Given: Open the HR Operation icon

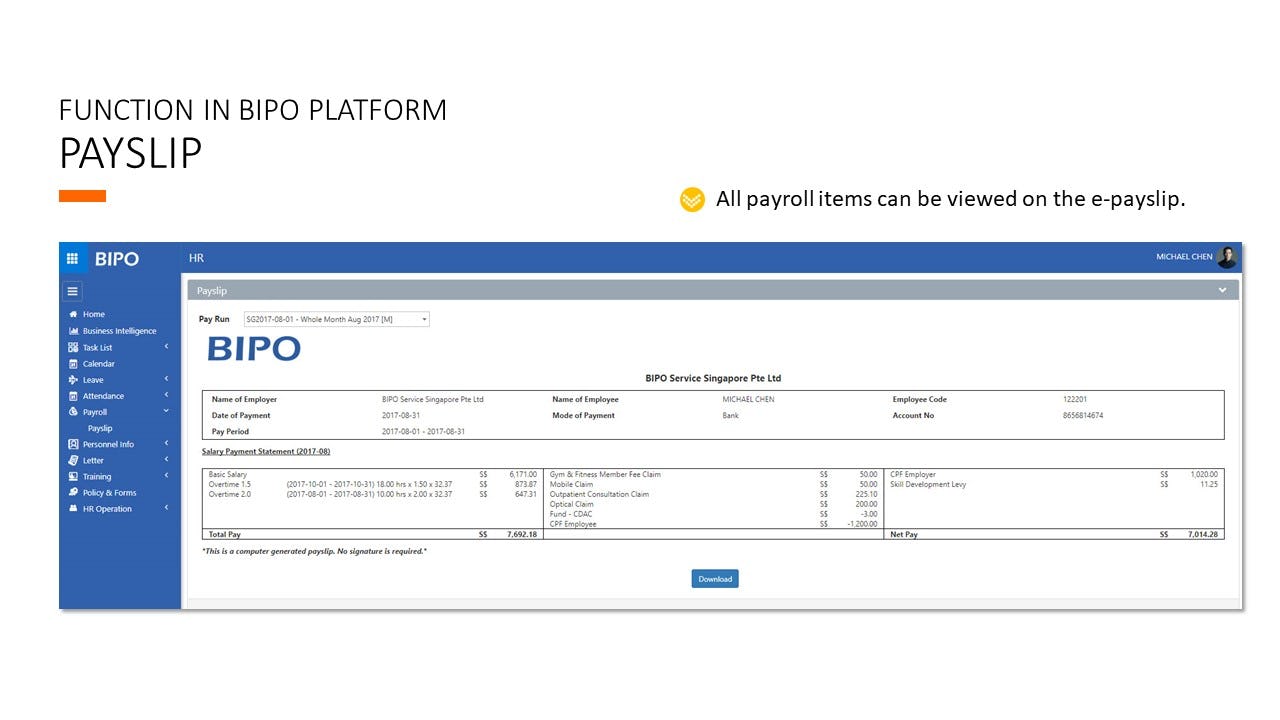Looking at the screenshot, I should click(x=73, y=508).
